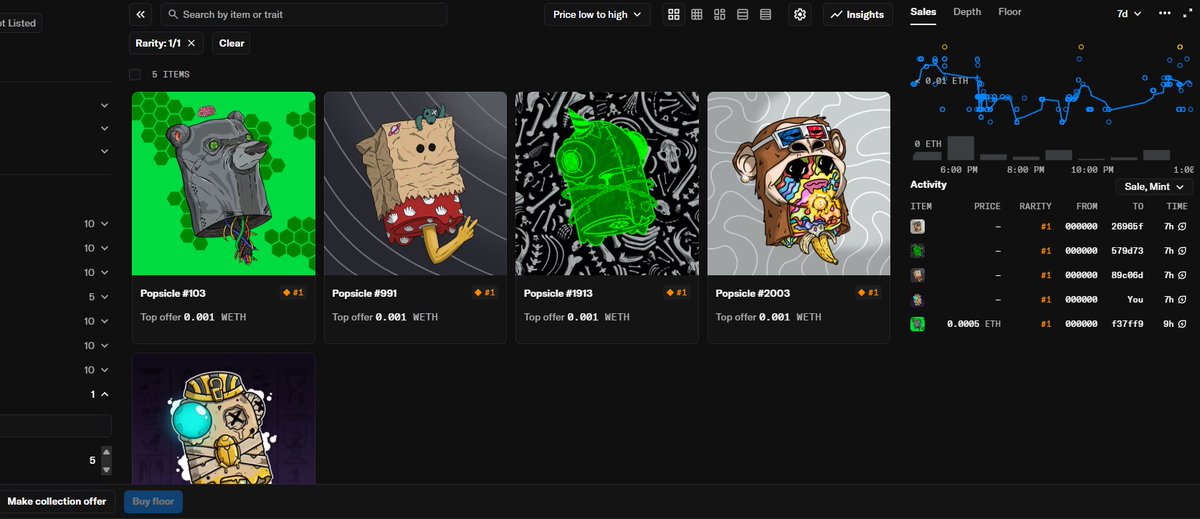
Task: Switch to large grid view
Action: coord(674,14)
